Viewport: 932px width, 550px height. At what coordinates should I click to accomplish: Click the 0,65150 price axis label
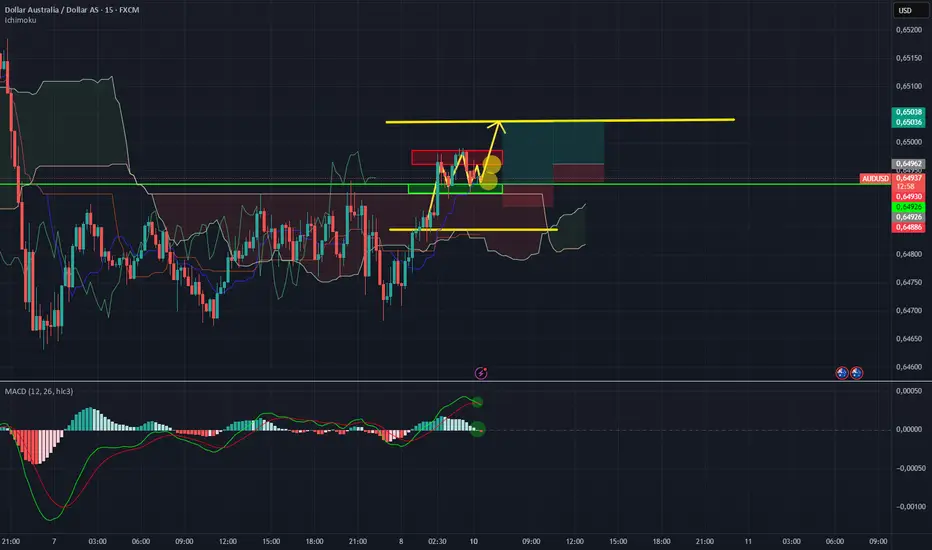click(x=909, y=58)
